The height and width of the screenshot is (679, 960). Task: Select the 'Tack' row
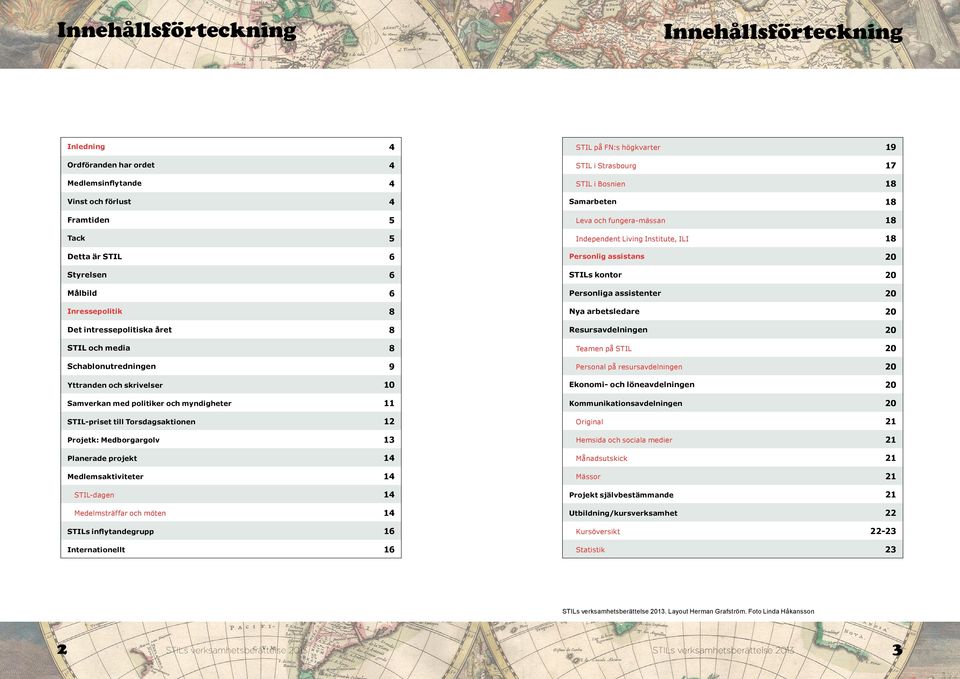(231, 239)
